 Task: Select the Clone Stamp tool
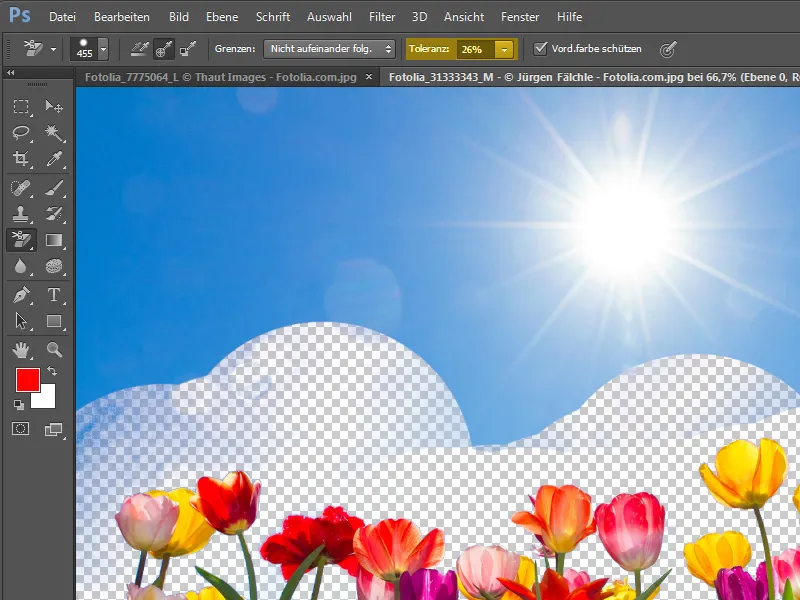[x=20, y=214]
